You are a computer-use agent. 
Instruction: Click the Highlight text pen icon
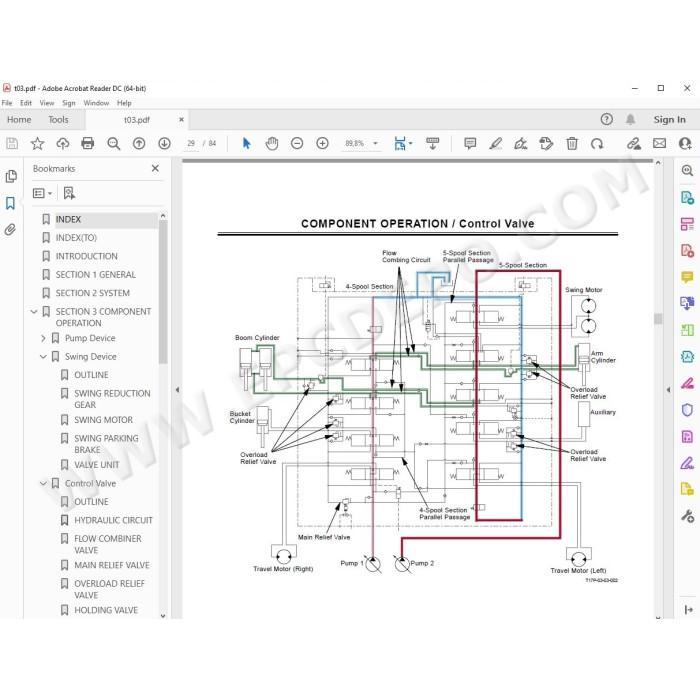[x=495, y=143]
